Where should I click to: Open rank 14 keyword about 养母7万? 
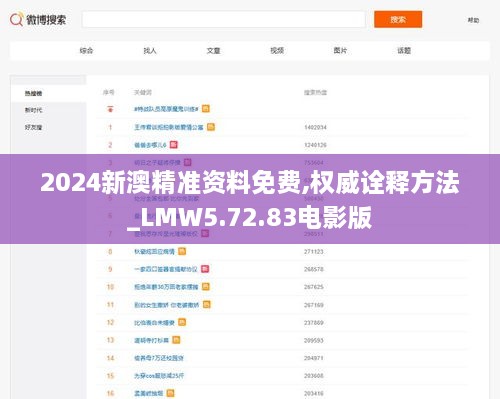(x=159, y=358)
